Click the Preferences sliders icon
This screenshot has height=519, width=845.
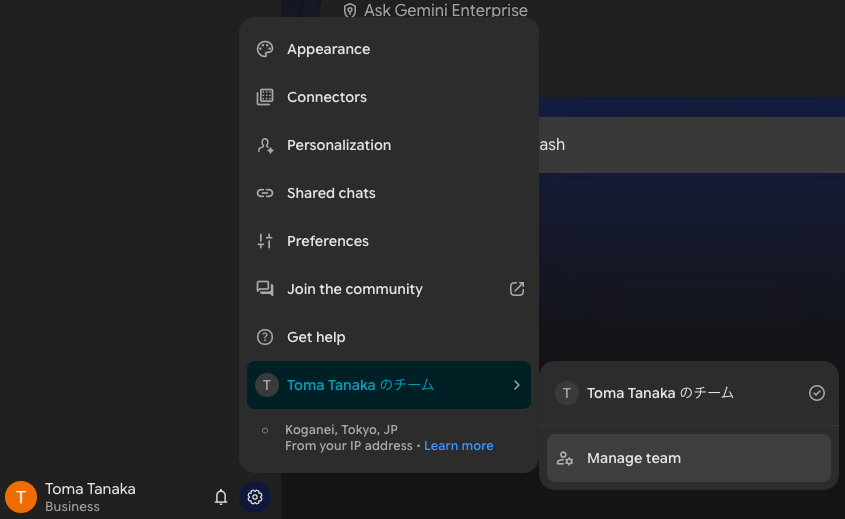click(x=265, y=241)
